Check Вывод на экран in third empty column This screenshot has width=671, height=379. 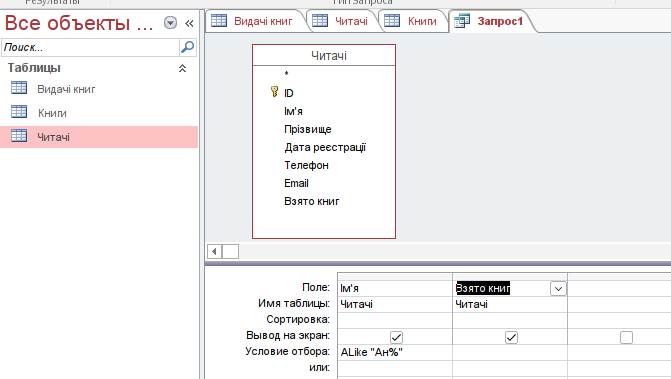click(x=626, y=338)
